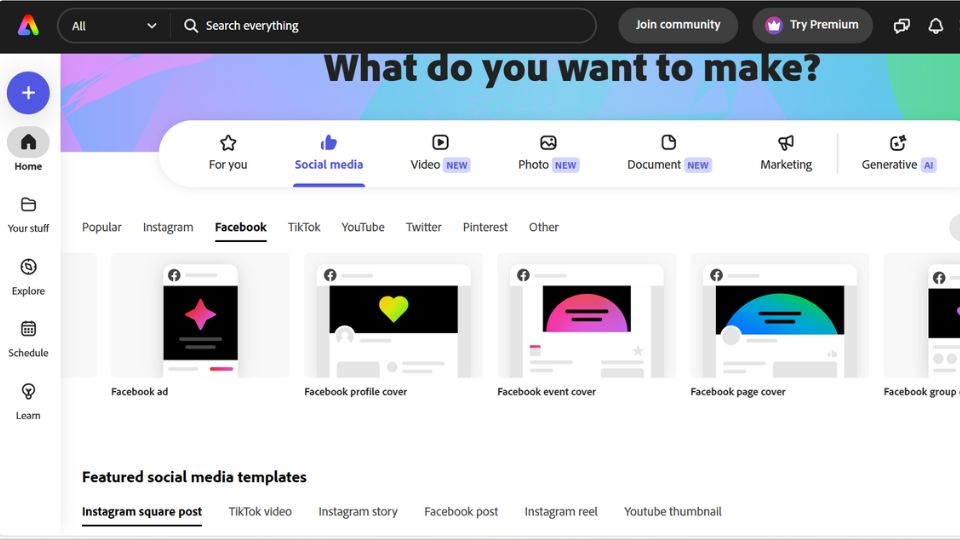Select the Twitter filter
The height and width of the screenshot is (540, 960).
pyautogui.click(x=424, y=227)
